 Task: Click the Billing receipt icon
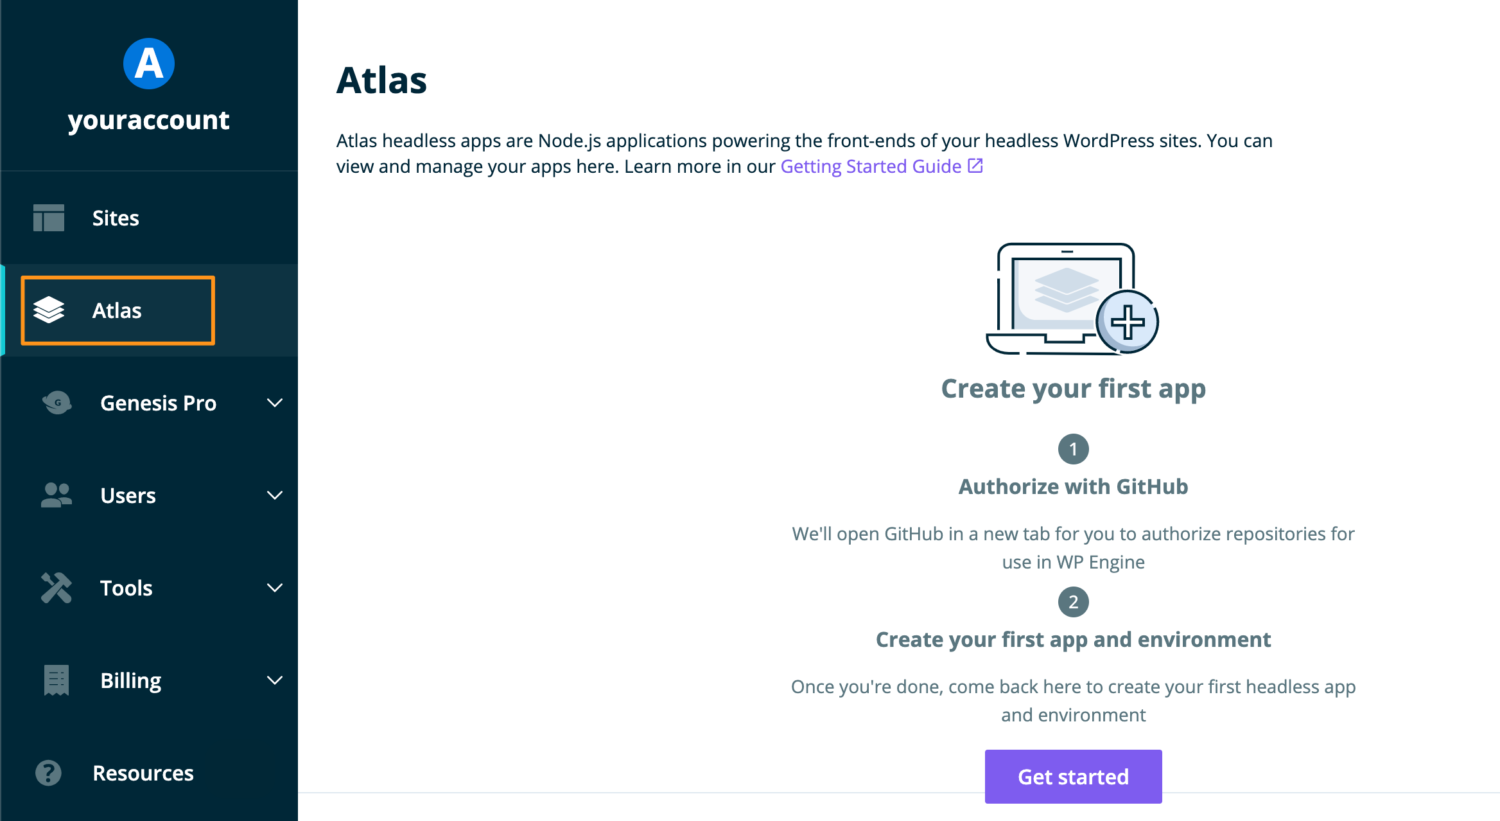(55, 680)
